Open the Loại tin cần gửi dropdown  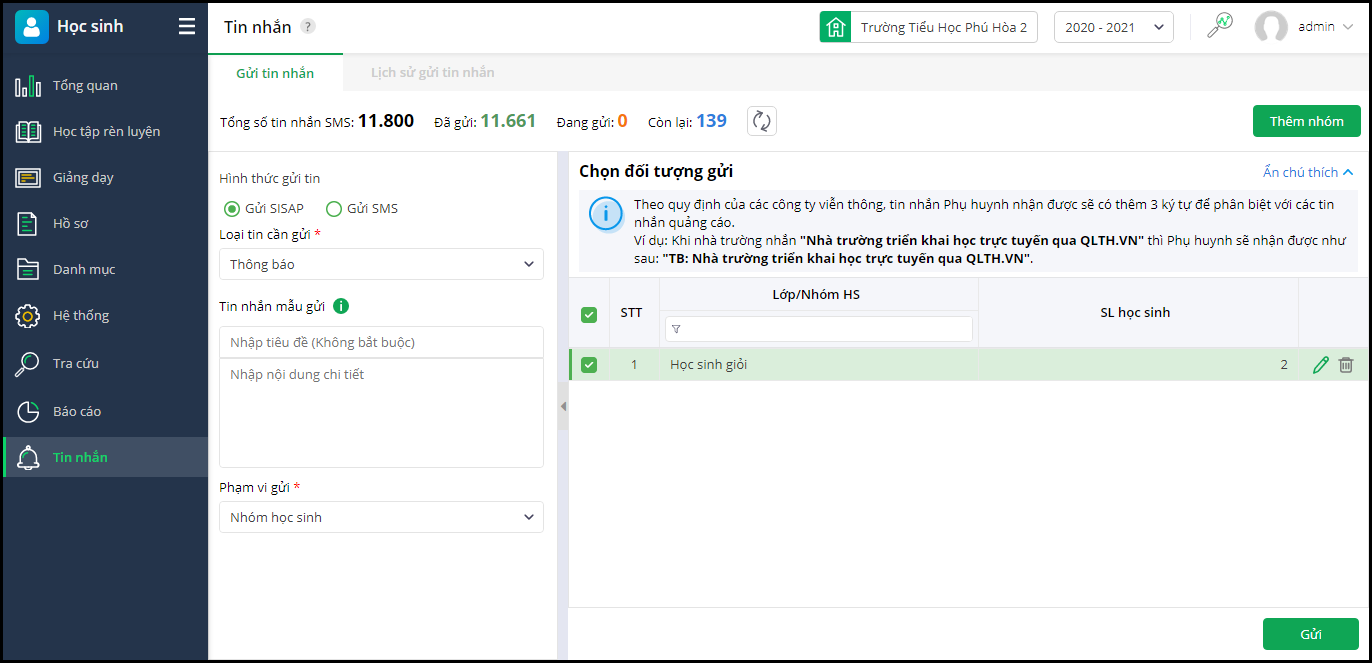(381, 264)
